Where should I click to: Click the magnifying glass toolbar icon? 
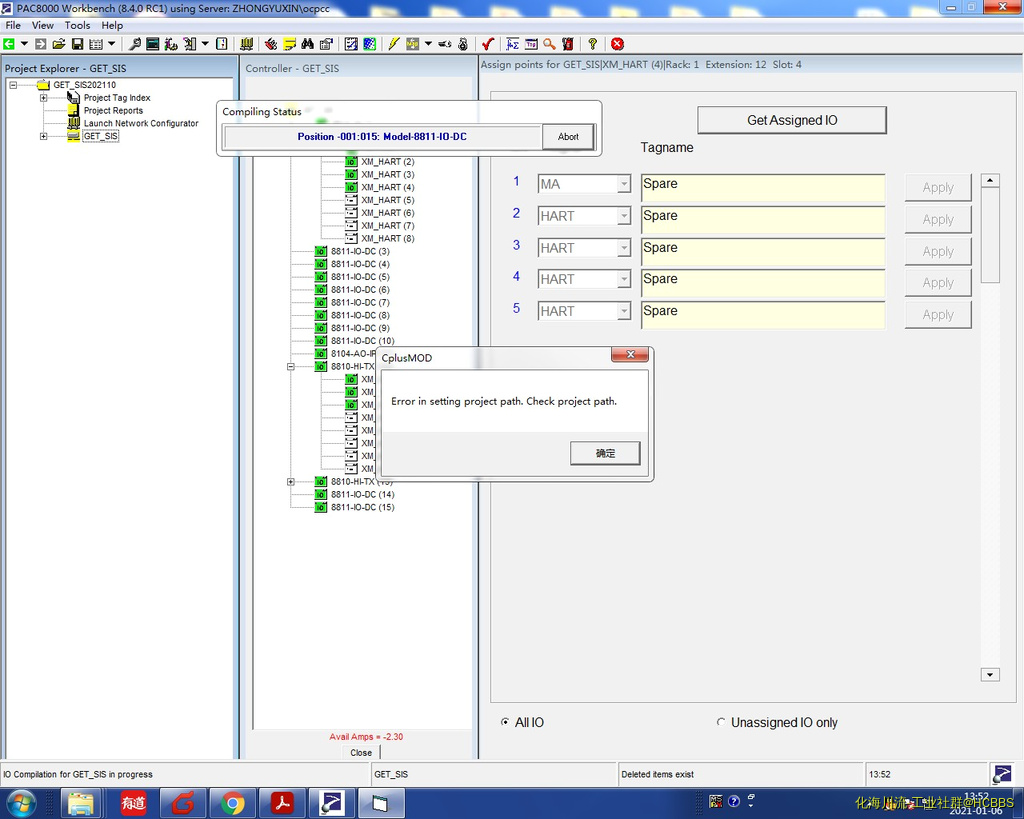pos(549,44)
